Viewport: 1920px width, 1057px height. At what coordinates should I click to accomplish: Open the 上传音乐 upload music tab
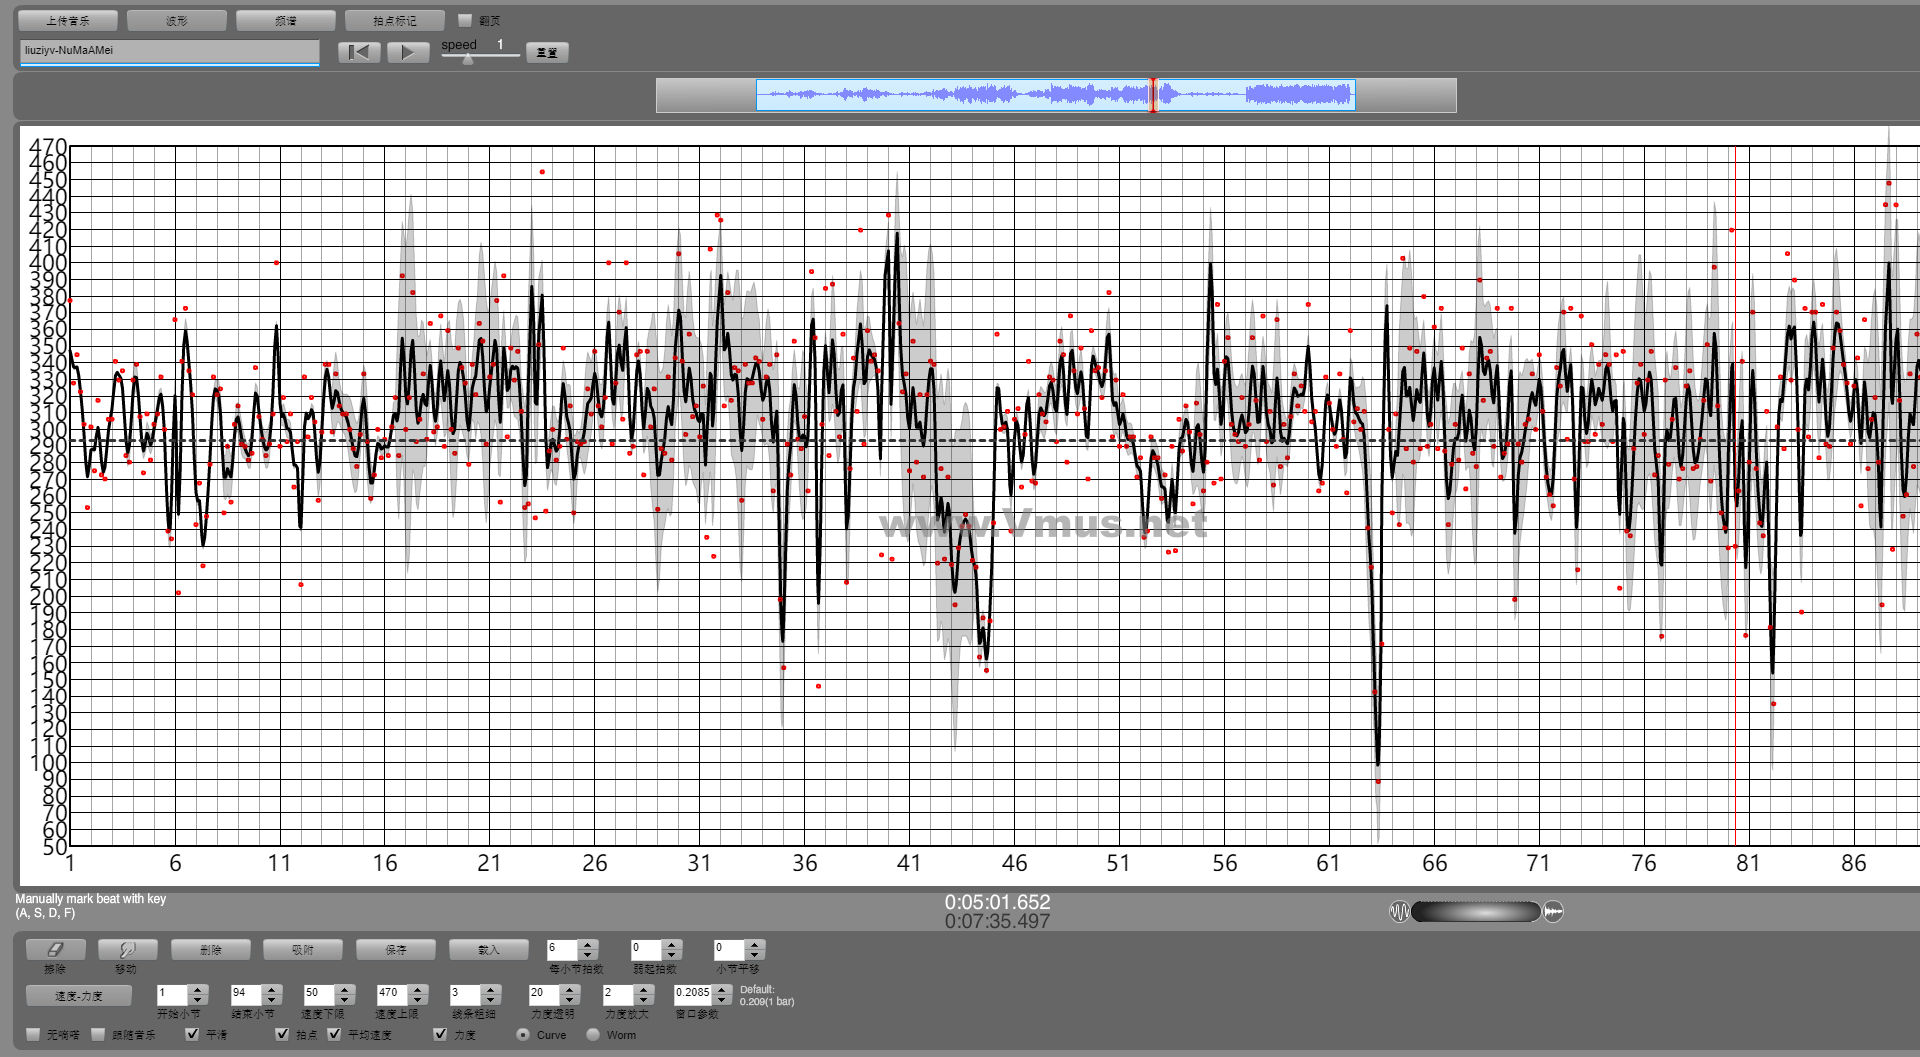[x=68, y=20]
